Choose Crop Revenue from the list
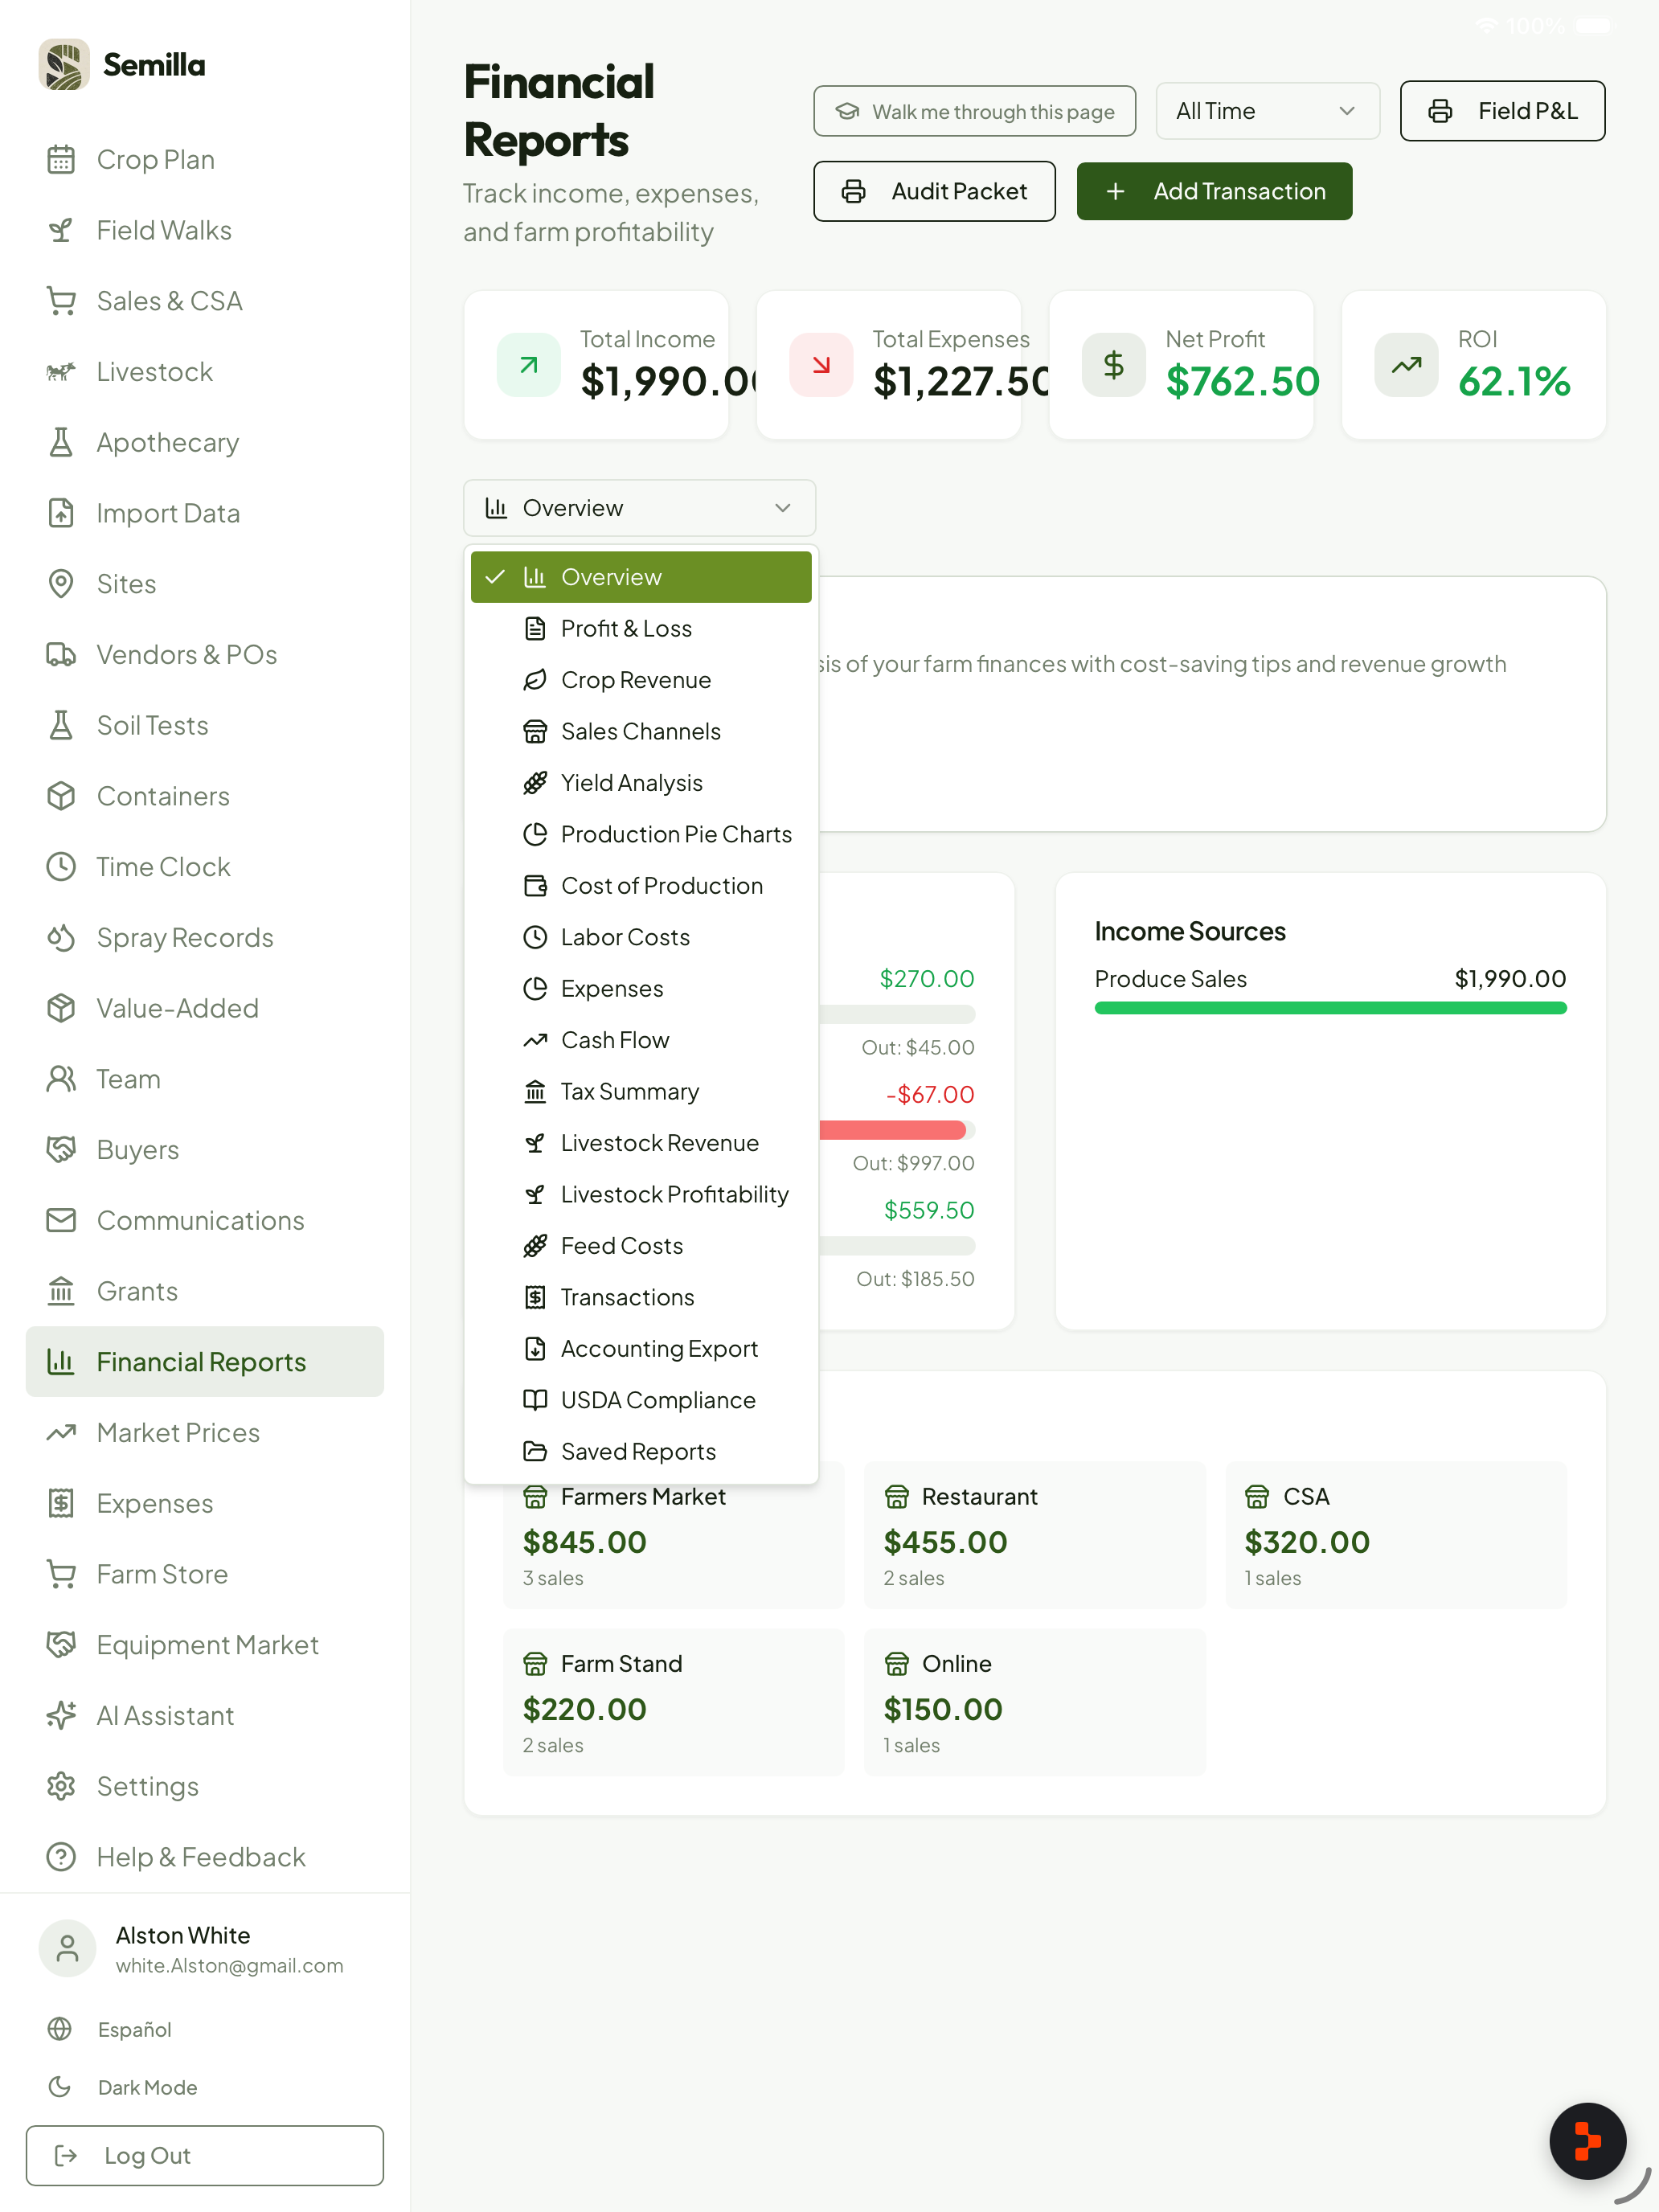Viewport: 1659px width, 2212px height. click(641, 680)
